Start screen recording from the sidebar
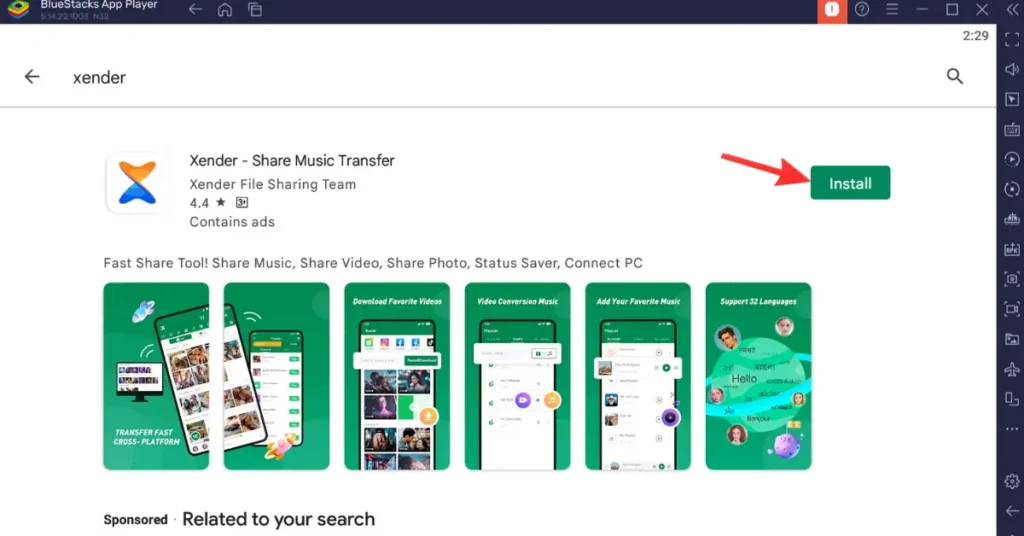 pyautogui.click(x=1012, y=309)
